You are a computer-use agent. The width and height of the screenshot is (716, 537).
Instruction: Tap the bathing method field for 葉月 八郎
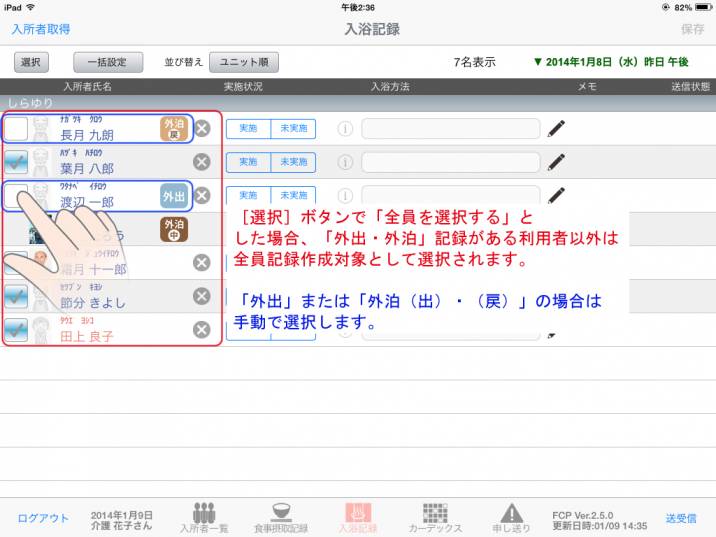450,162
